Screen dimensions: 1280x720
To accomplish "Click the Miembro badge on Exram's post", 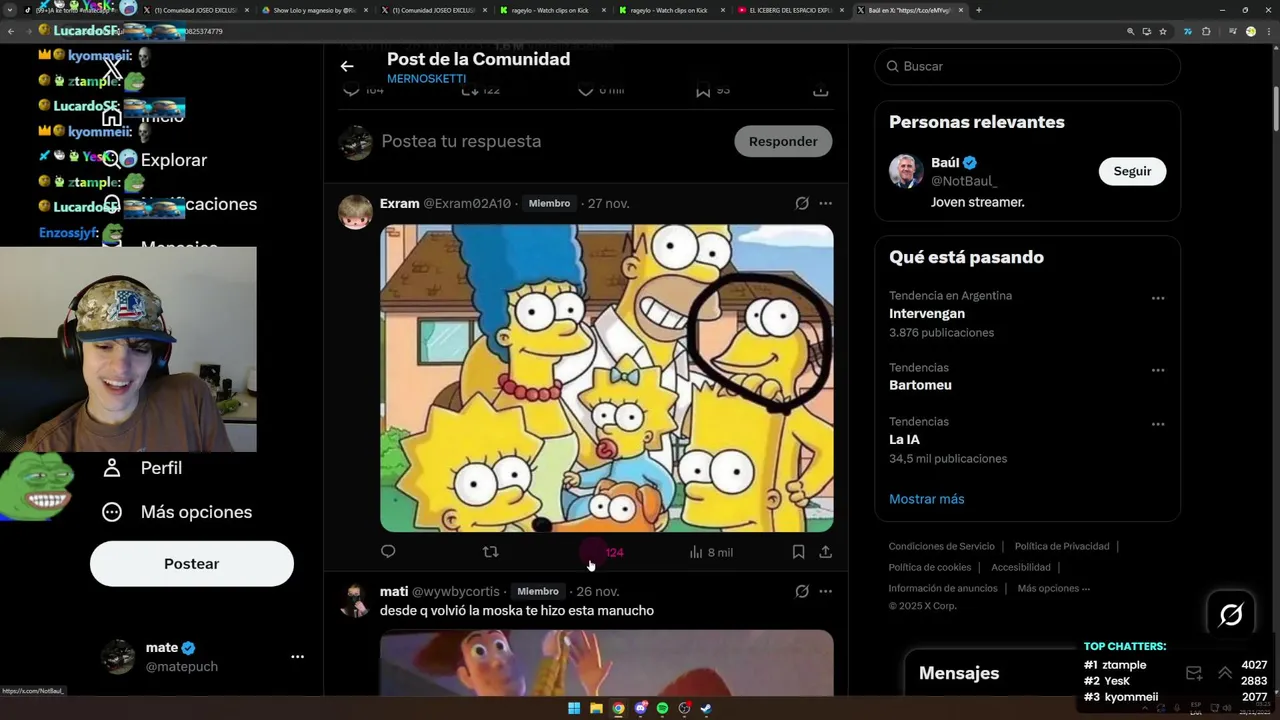I will click(x=549, y=203).
